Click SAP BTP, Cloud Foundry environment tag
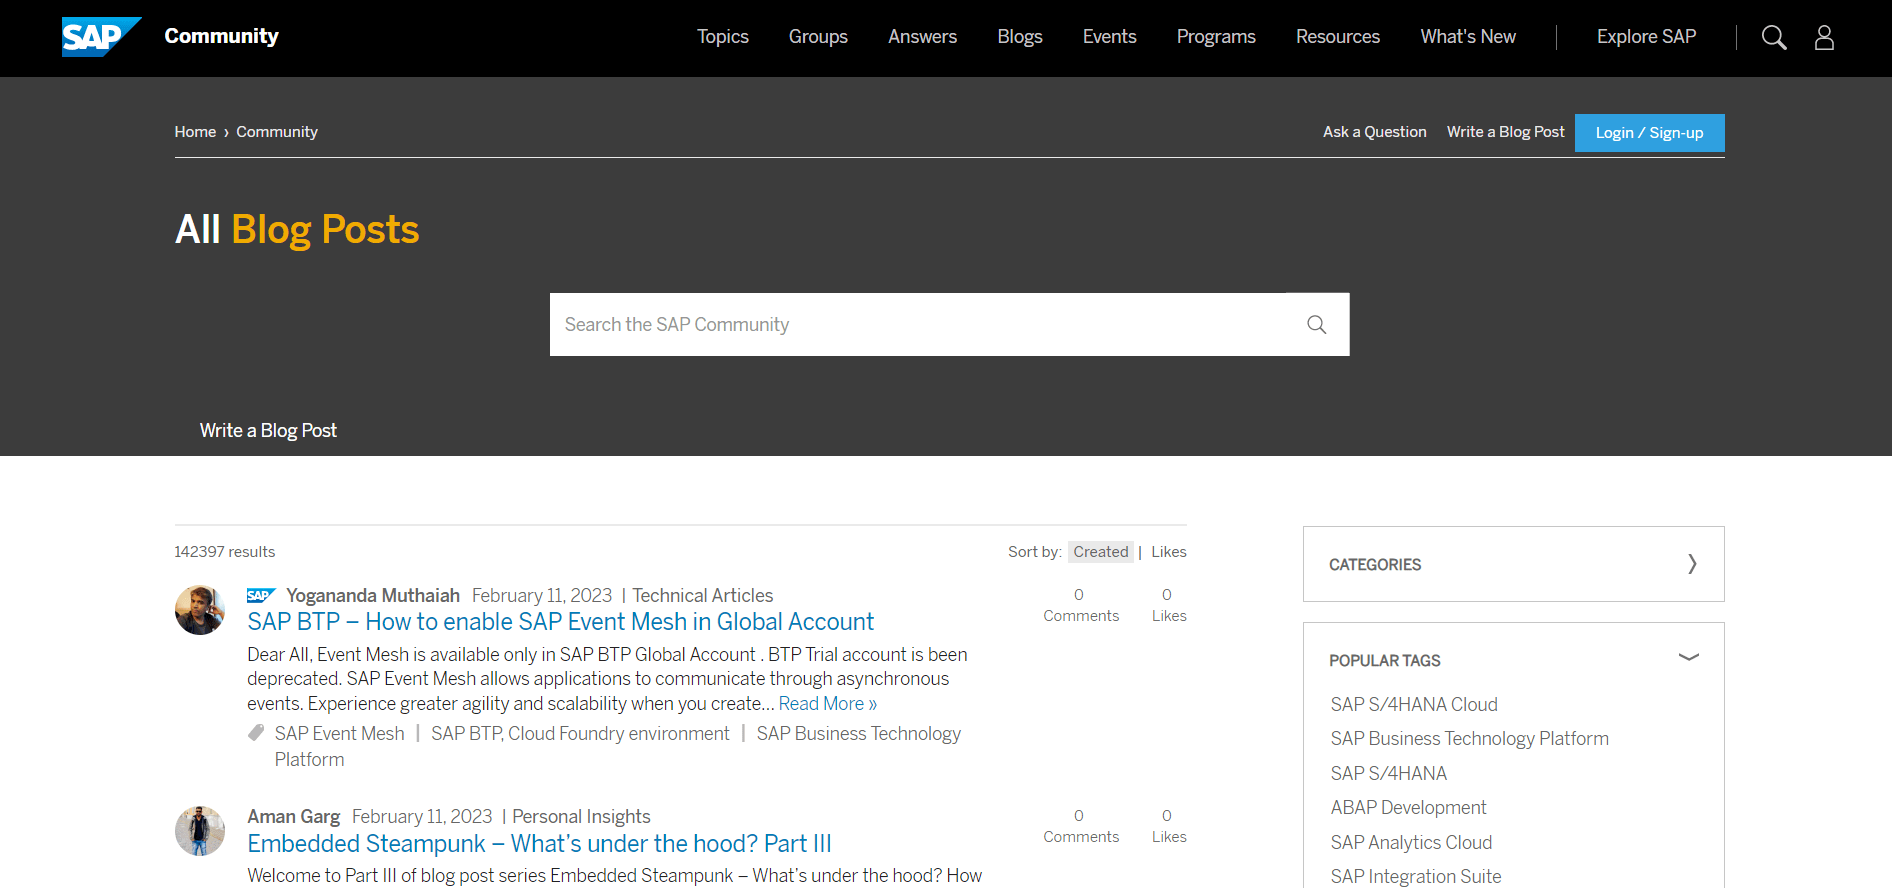Viewport: 1892px width, 888px height. pyautogui.click(x=581, y=734)
